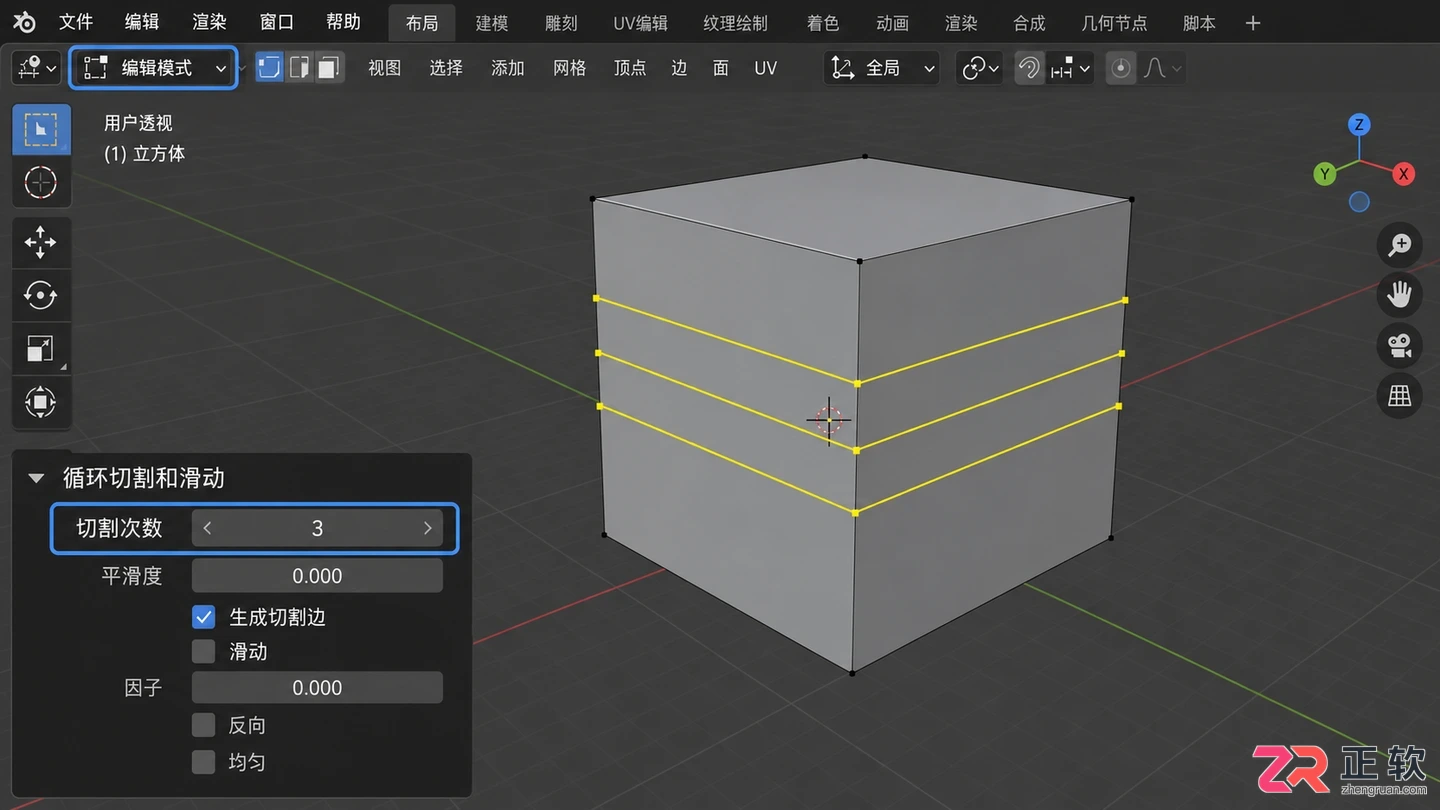Switch to the 建模 workspace tab
The width and height of the screenshot is (1440, 810).
(491, 23)
